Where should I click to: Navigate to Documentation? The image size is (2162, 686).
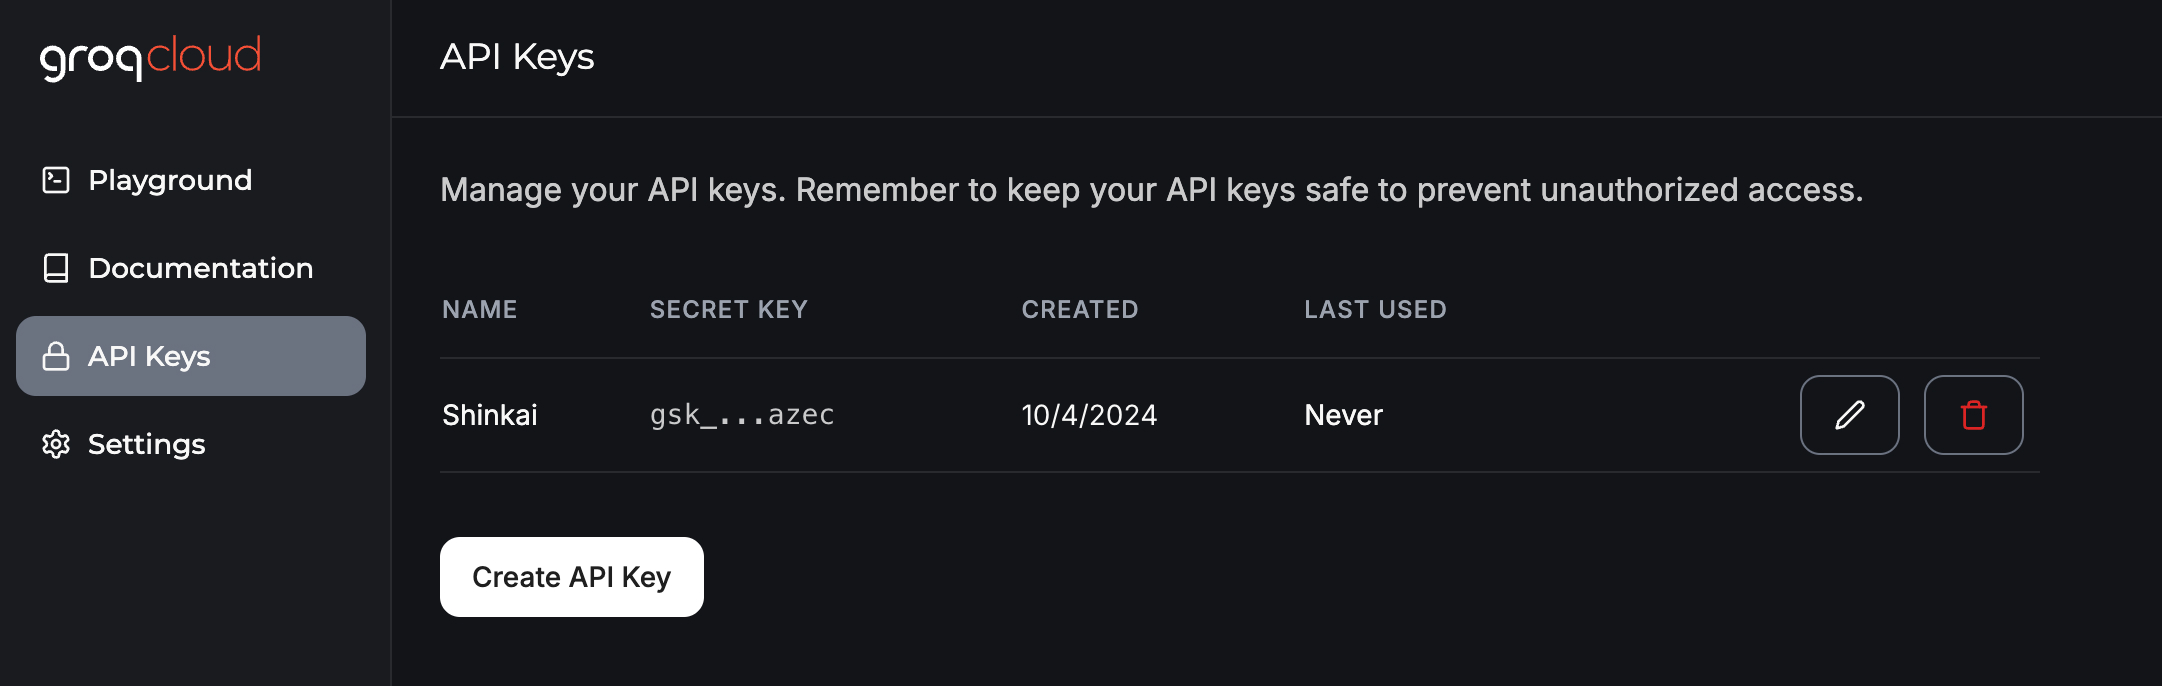pos(200,268)
